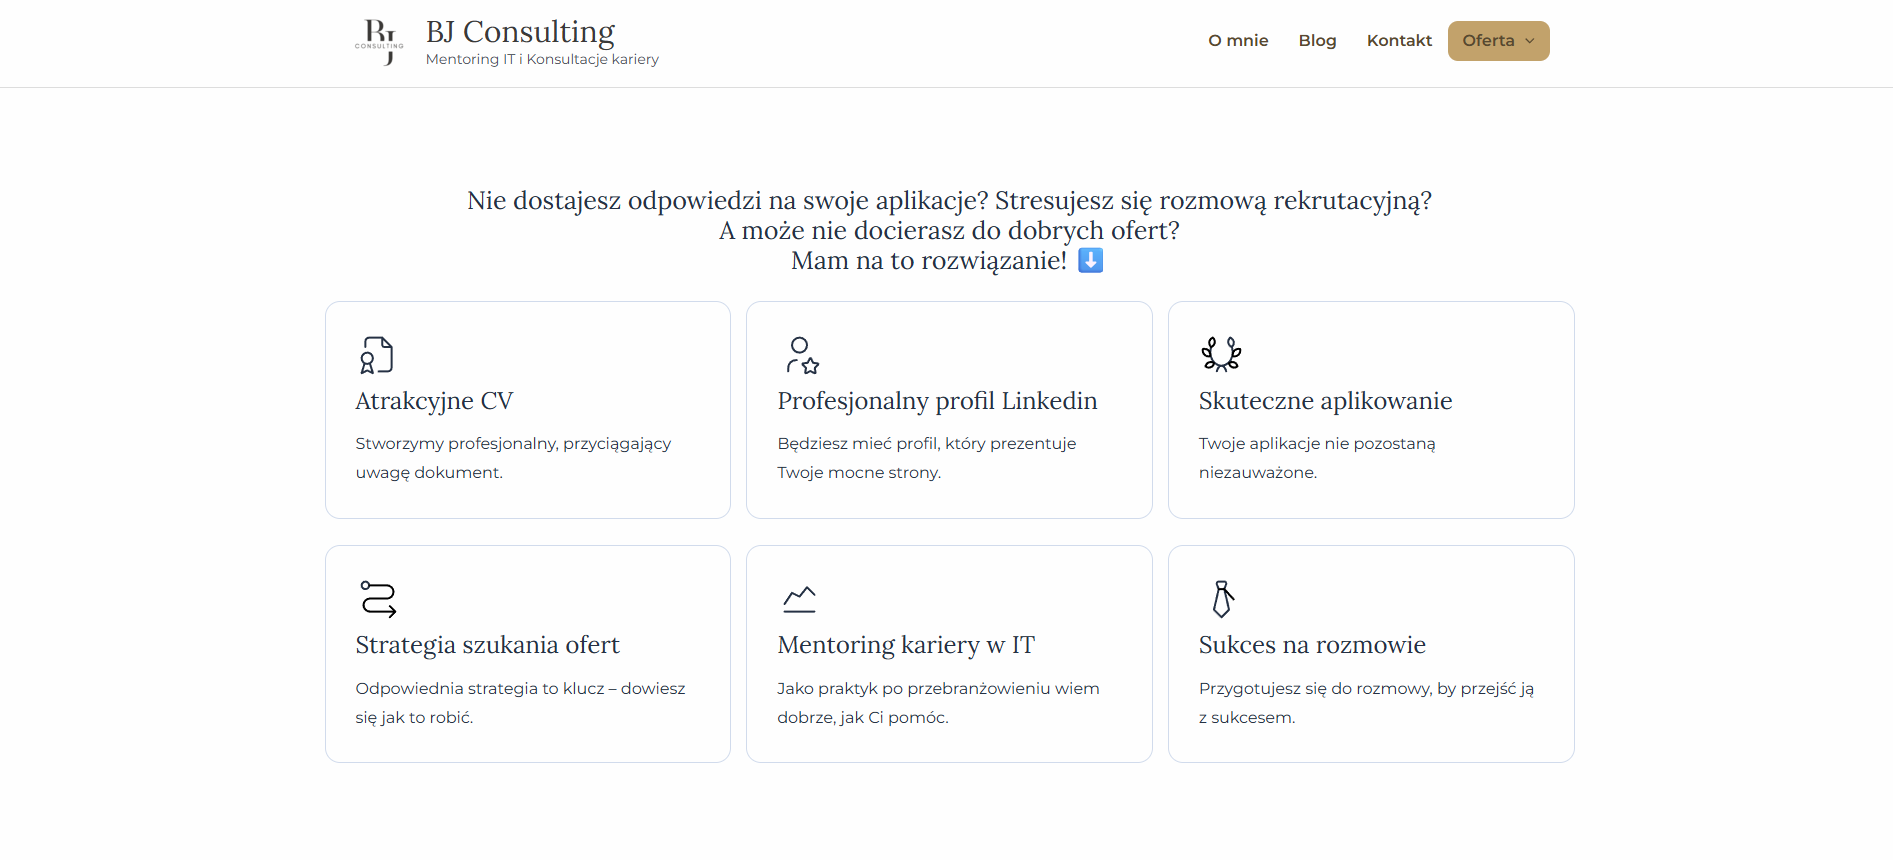Screen dimensions: 1893x860
Task: Click the blue down-arrow emoji after Mam na to rozwiązanie
Action: pyautogui.click(x=1090, y=260)
